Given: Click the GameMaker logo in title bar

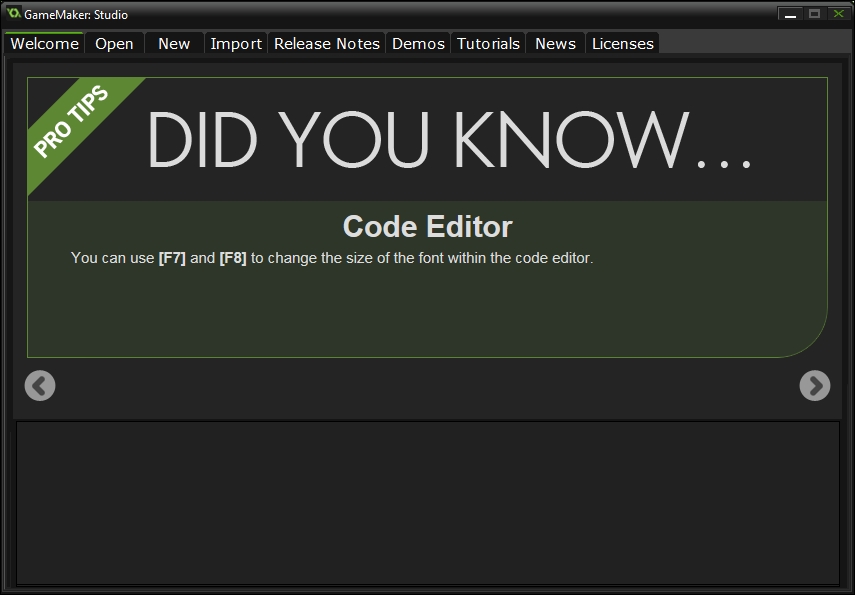Looking at the screenshot, I should tap(13, 13).
